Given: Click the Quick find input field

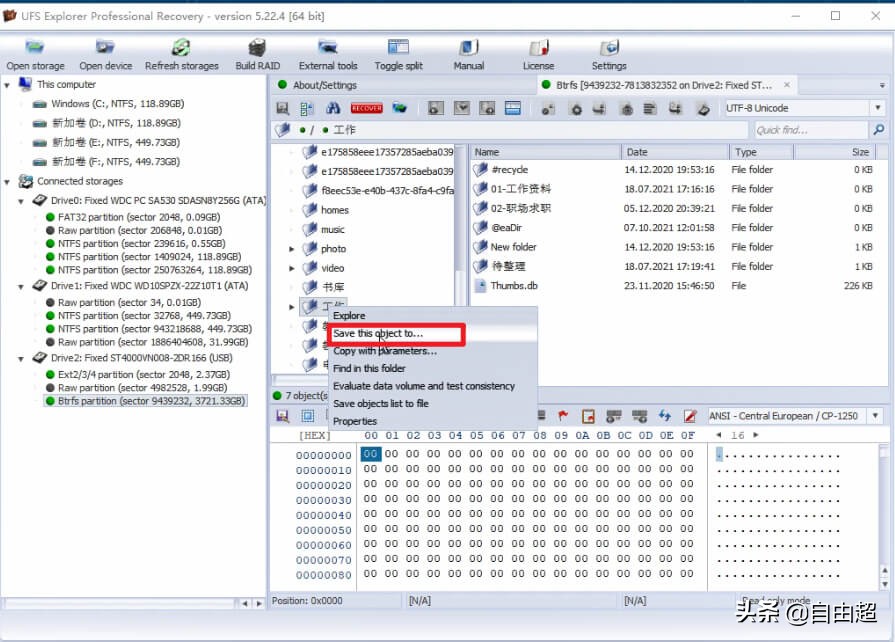Looking at the screenshot, I should (811, 130).
